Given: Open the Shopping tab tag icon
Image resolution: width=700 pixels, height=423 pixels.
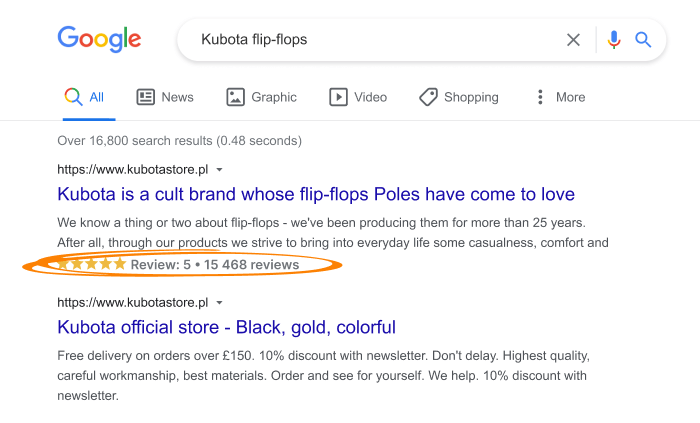Looking at the screenshot, I should point(429,97).
